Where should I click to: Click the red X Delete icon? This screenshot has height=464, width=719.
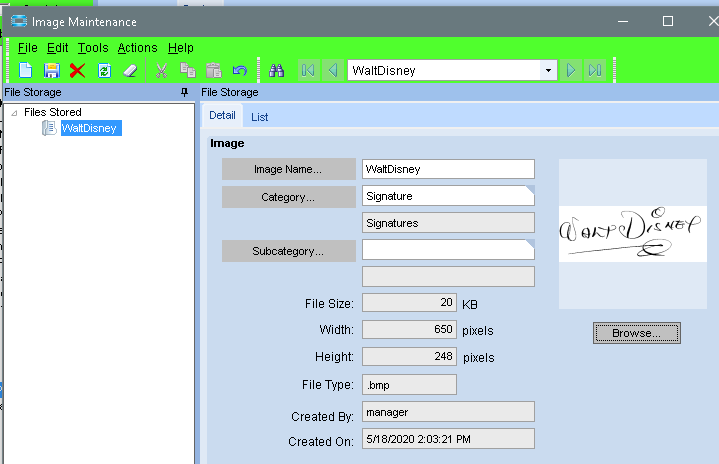[x=78, y=71]
